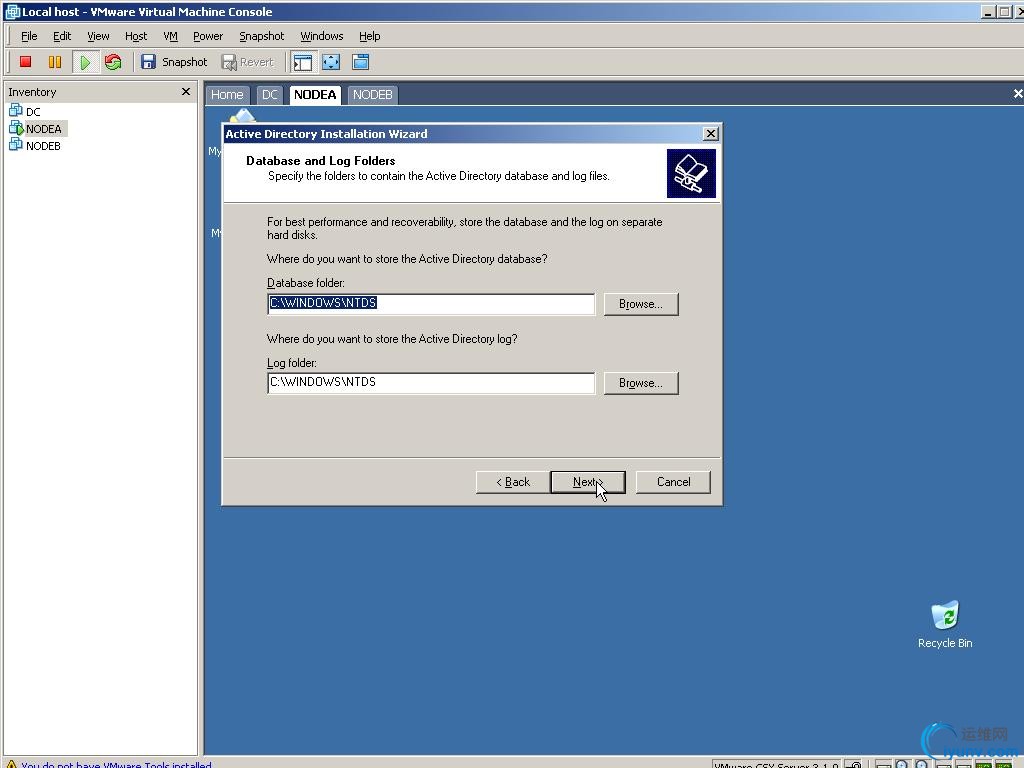Click the green Power On play icon
The width and height of the screenshot is (1024, 768).
pyautogui.click(x=85, y=62)
